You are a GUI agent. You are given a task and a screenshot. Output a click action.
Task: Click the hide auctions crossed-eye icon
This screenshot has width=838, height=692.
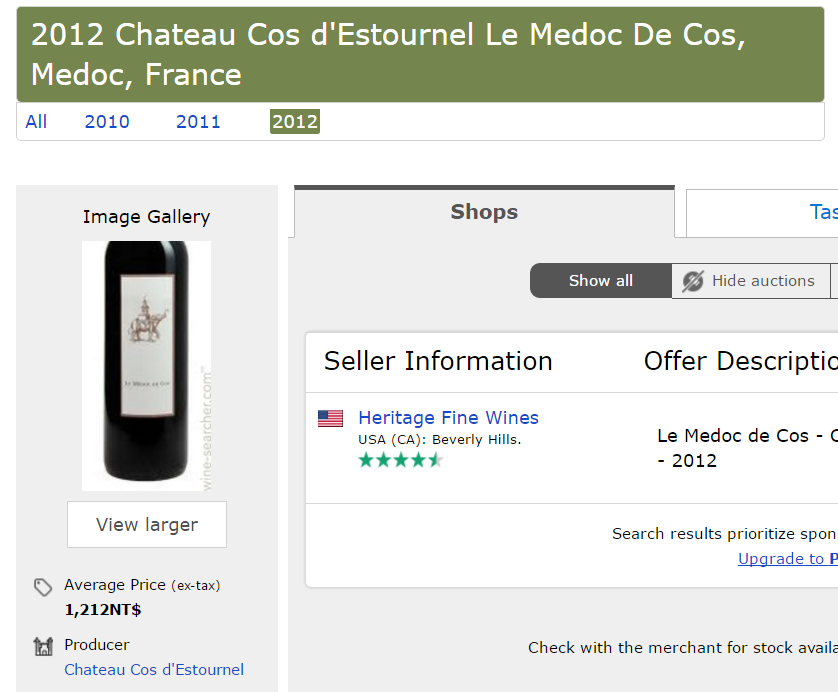pos(693,281)
